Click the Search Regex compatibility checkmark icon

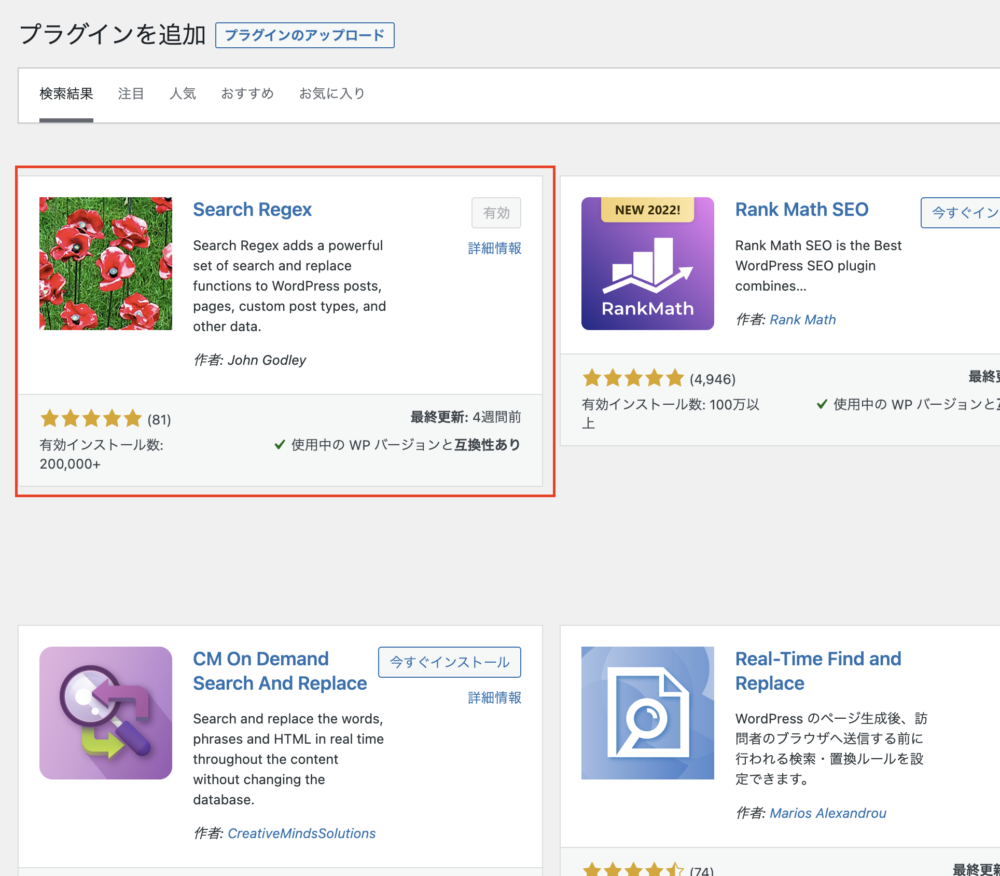coord(279,444)
